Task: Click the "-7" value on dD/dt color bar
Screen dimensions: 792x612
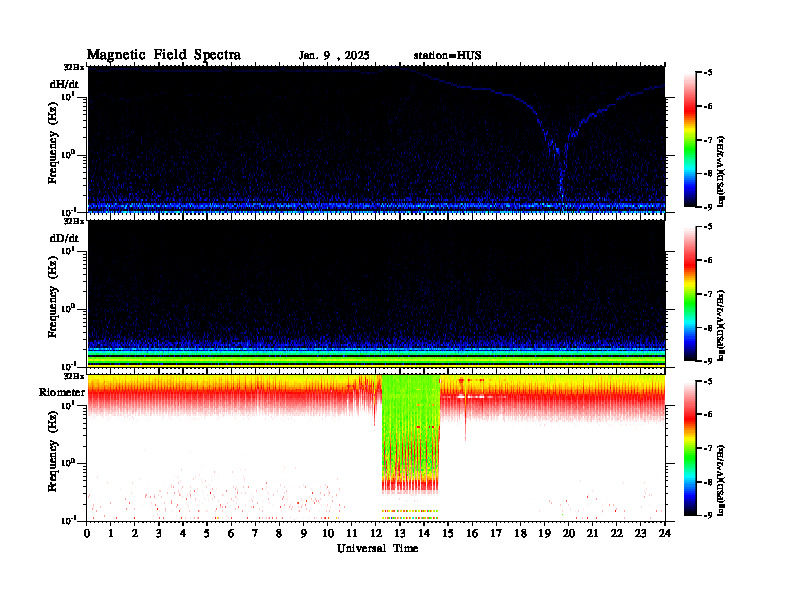Action: pyautogui.click(x=708, y=294)
